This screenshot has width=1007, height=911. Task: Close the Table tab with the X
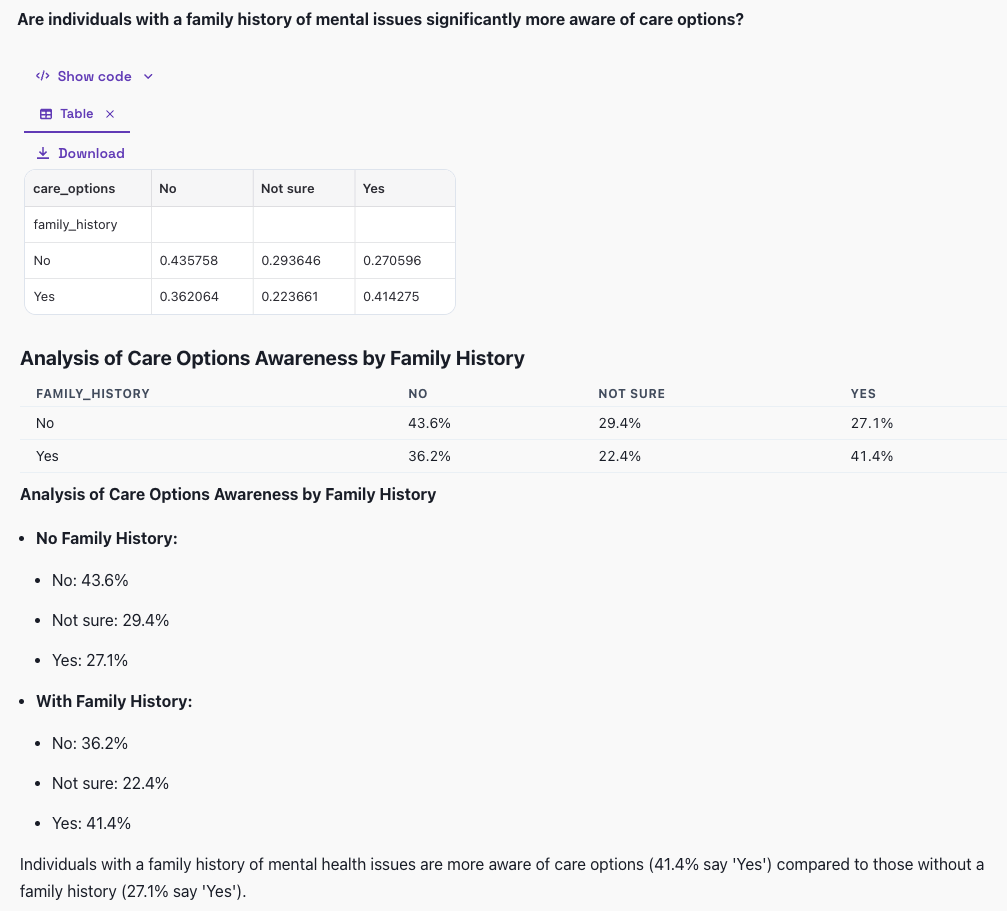tap(110, 114)
